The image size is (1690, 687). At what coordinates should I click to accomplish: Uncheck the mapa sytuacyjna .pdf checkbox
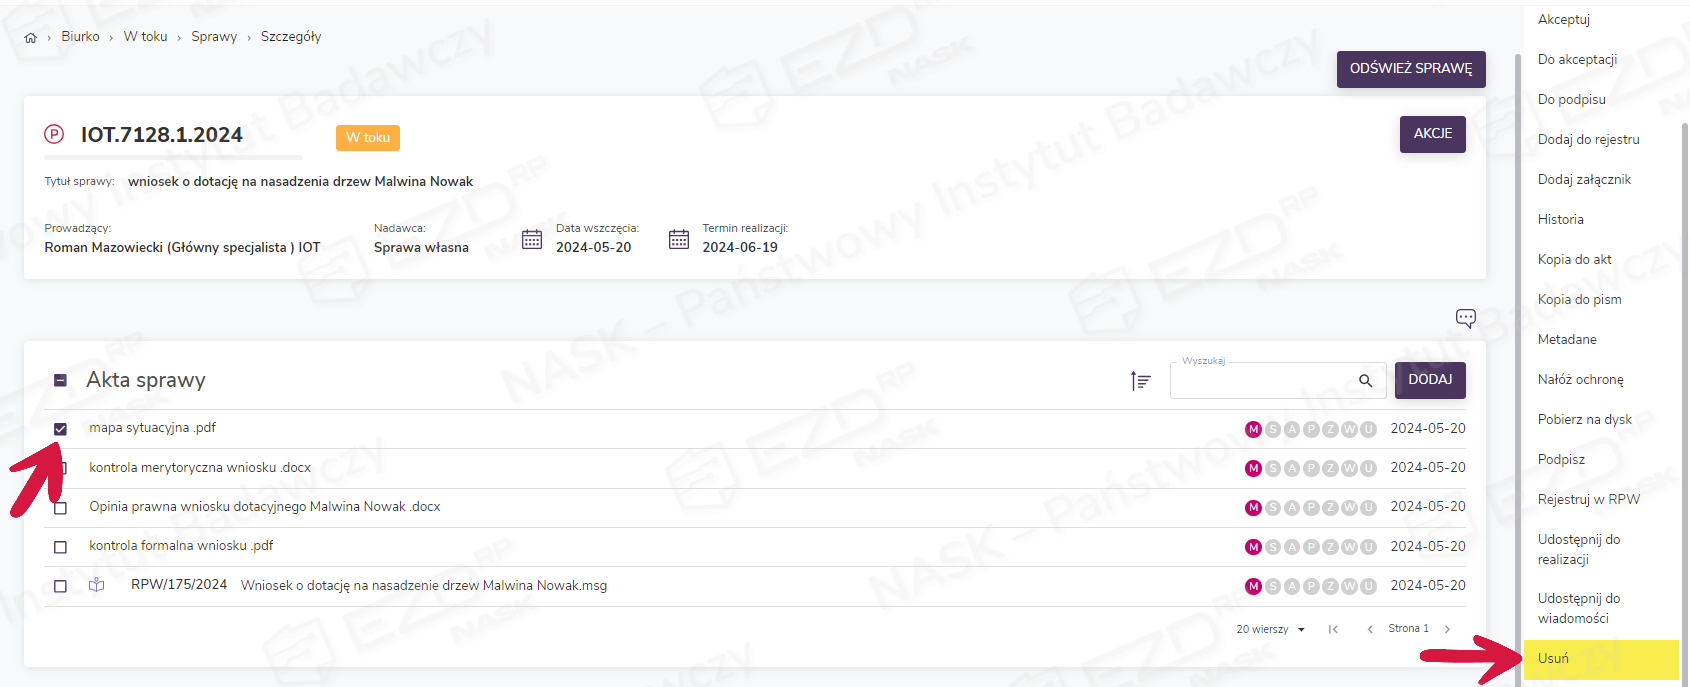pos(60,429)
